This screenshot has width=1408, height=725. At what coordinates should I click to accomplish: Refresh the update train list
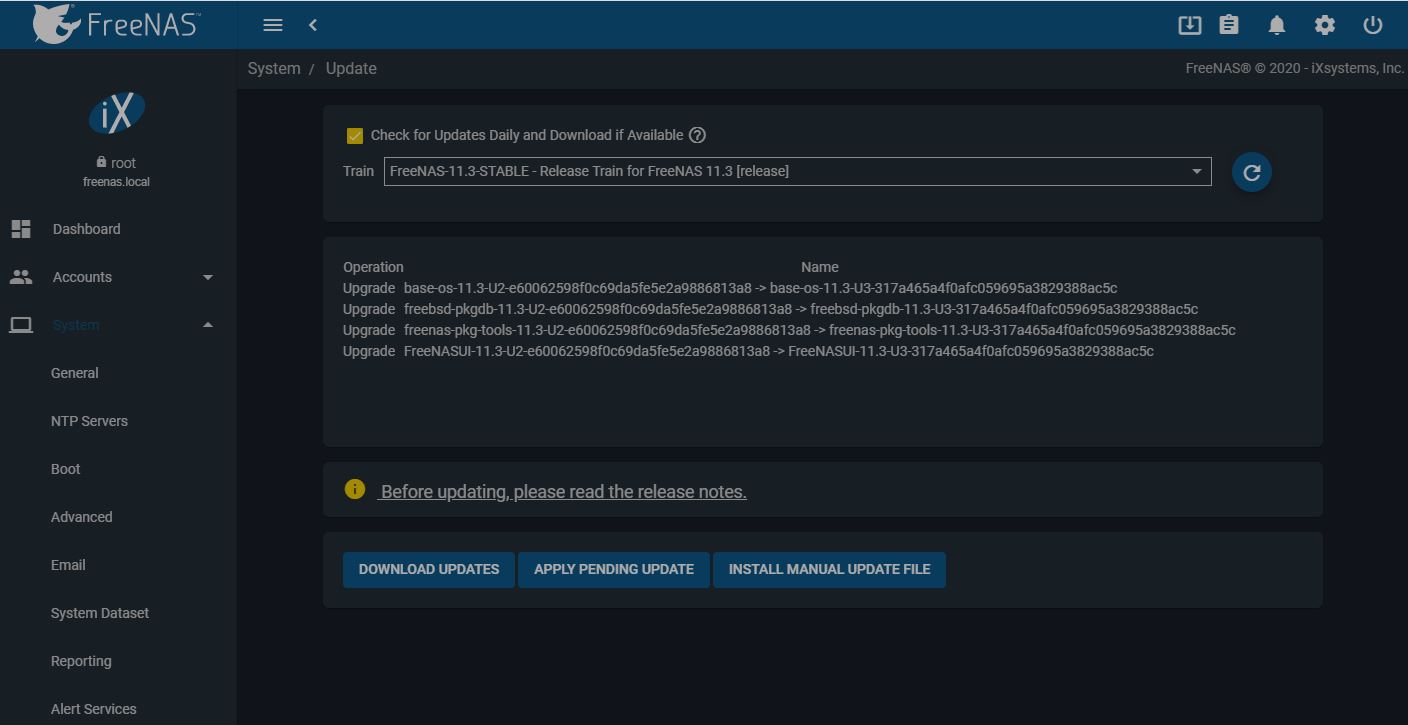click(x=1251, y=172)
